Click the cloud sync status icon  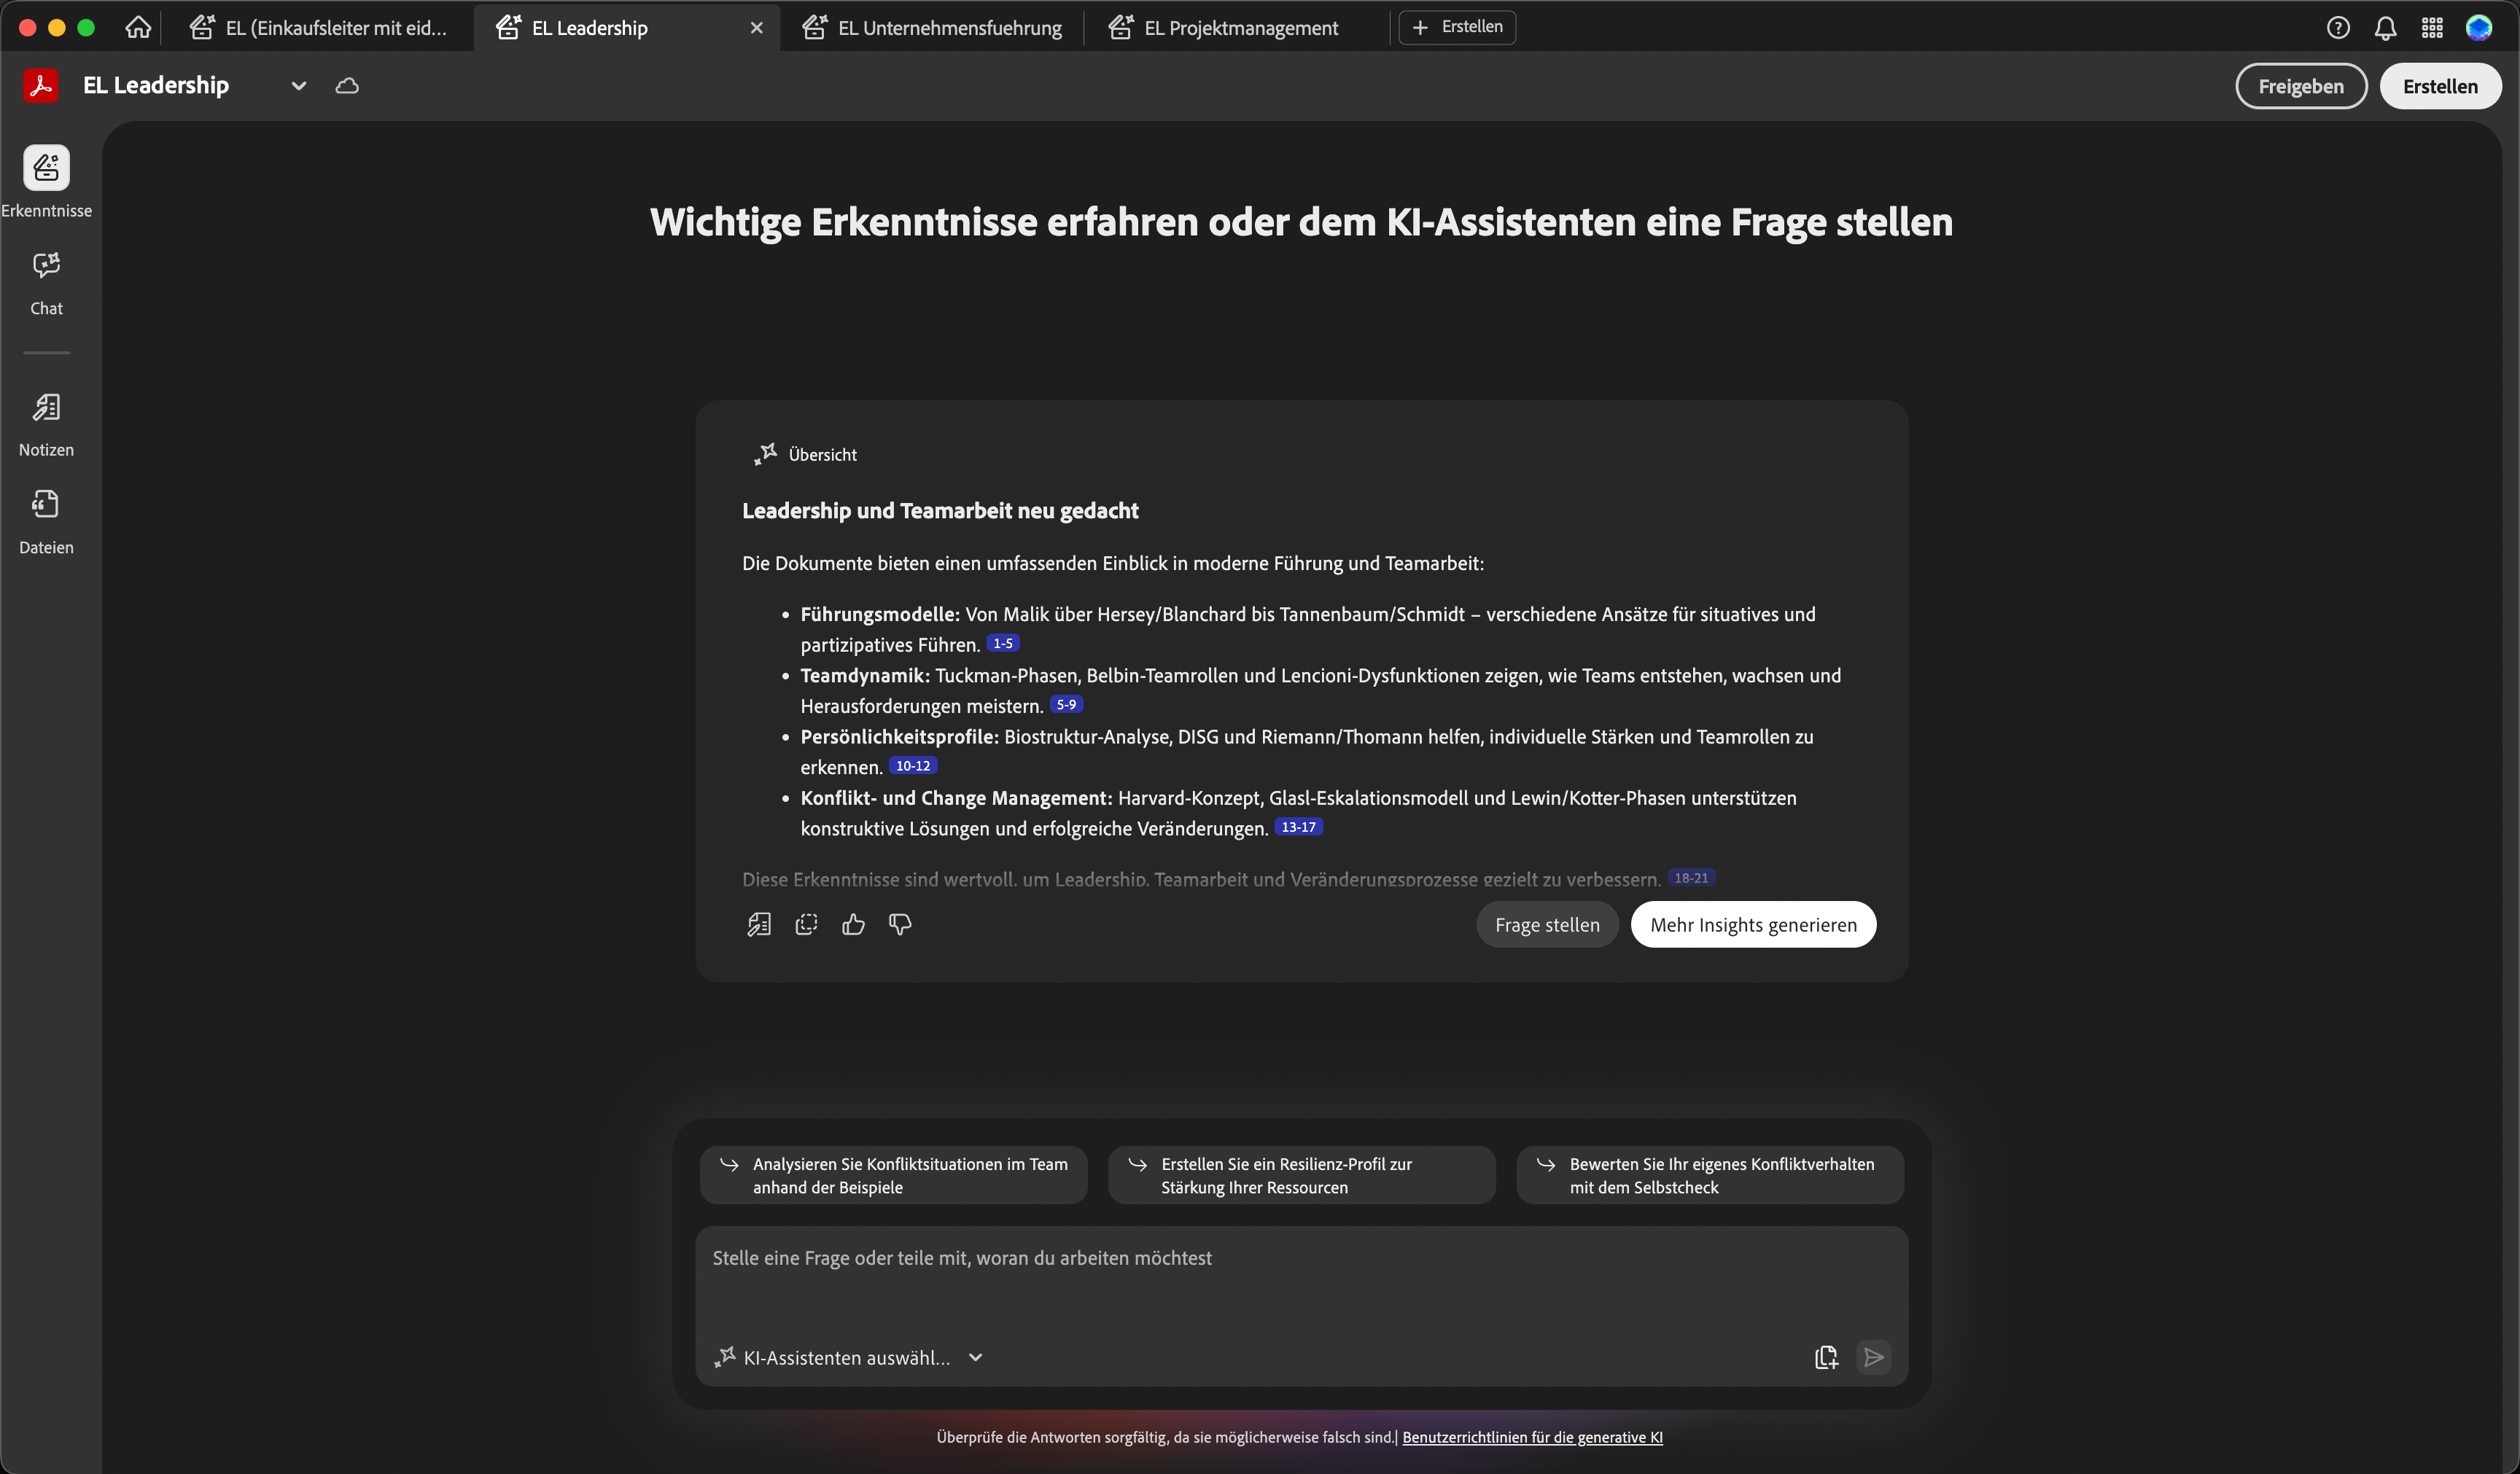347,86
